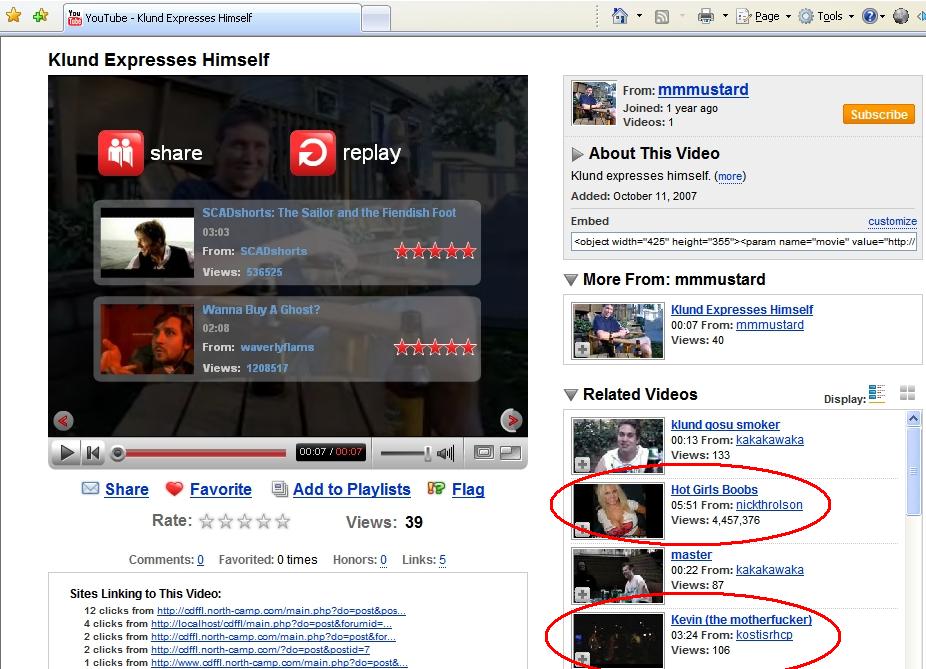Click the browser Home icon
The image size is (926, 669).
point(619,16)
